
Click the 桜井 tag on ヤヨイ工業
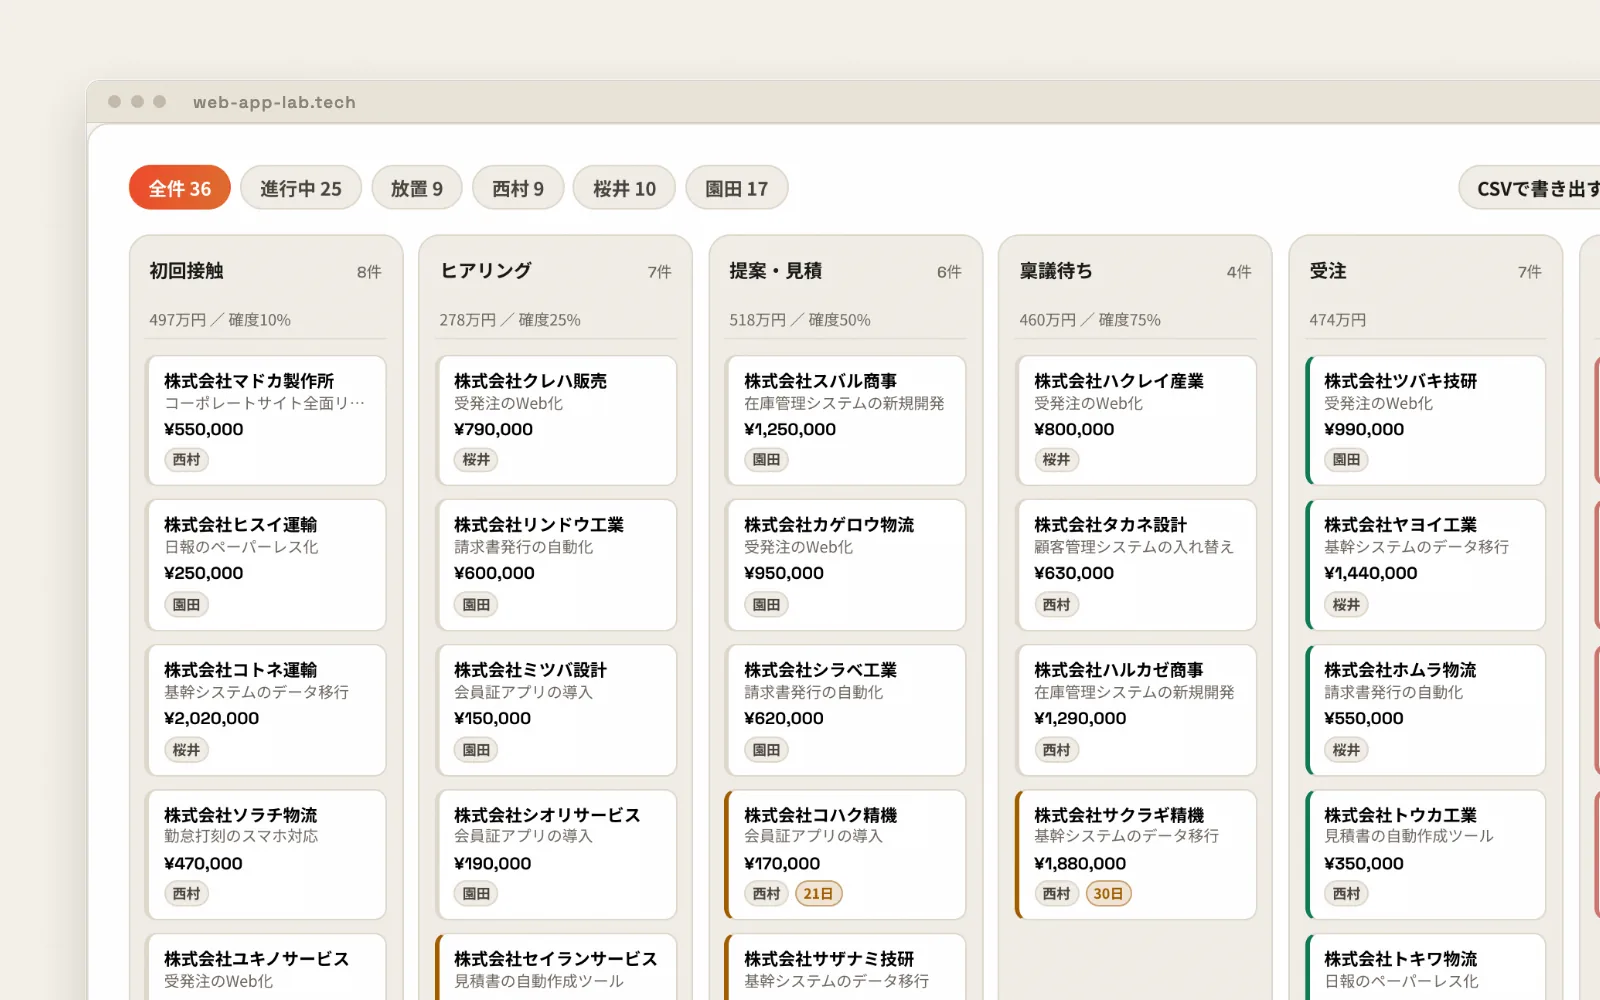(x=1347, y=605)
